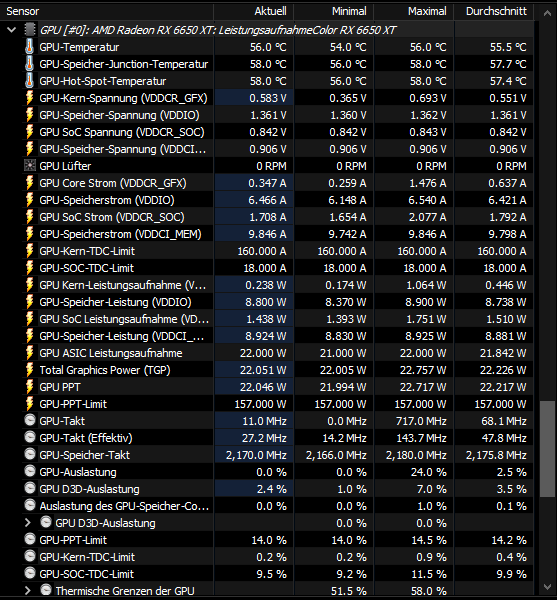Click clock icon beside GPU-Auslastung
Screen dimensions: 557x600
pyautogui.click(x=30, y=471)
